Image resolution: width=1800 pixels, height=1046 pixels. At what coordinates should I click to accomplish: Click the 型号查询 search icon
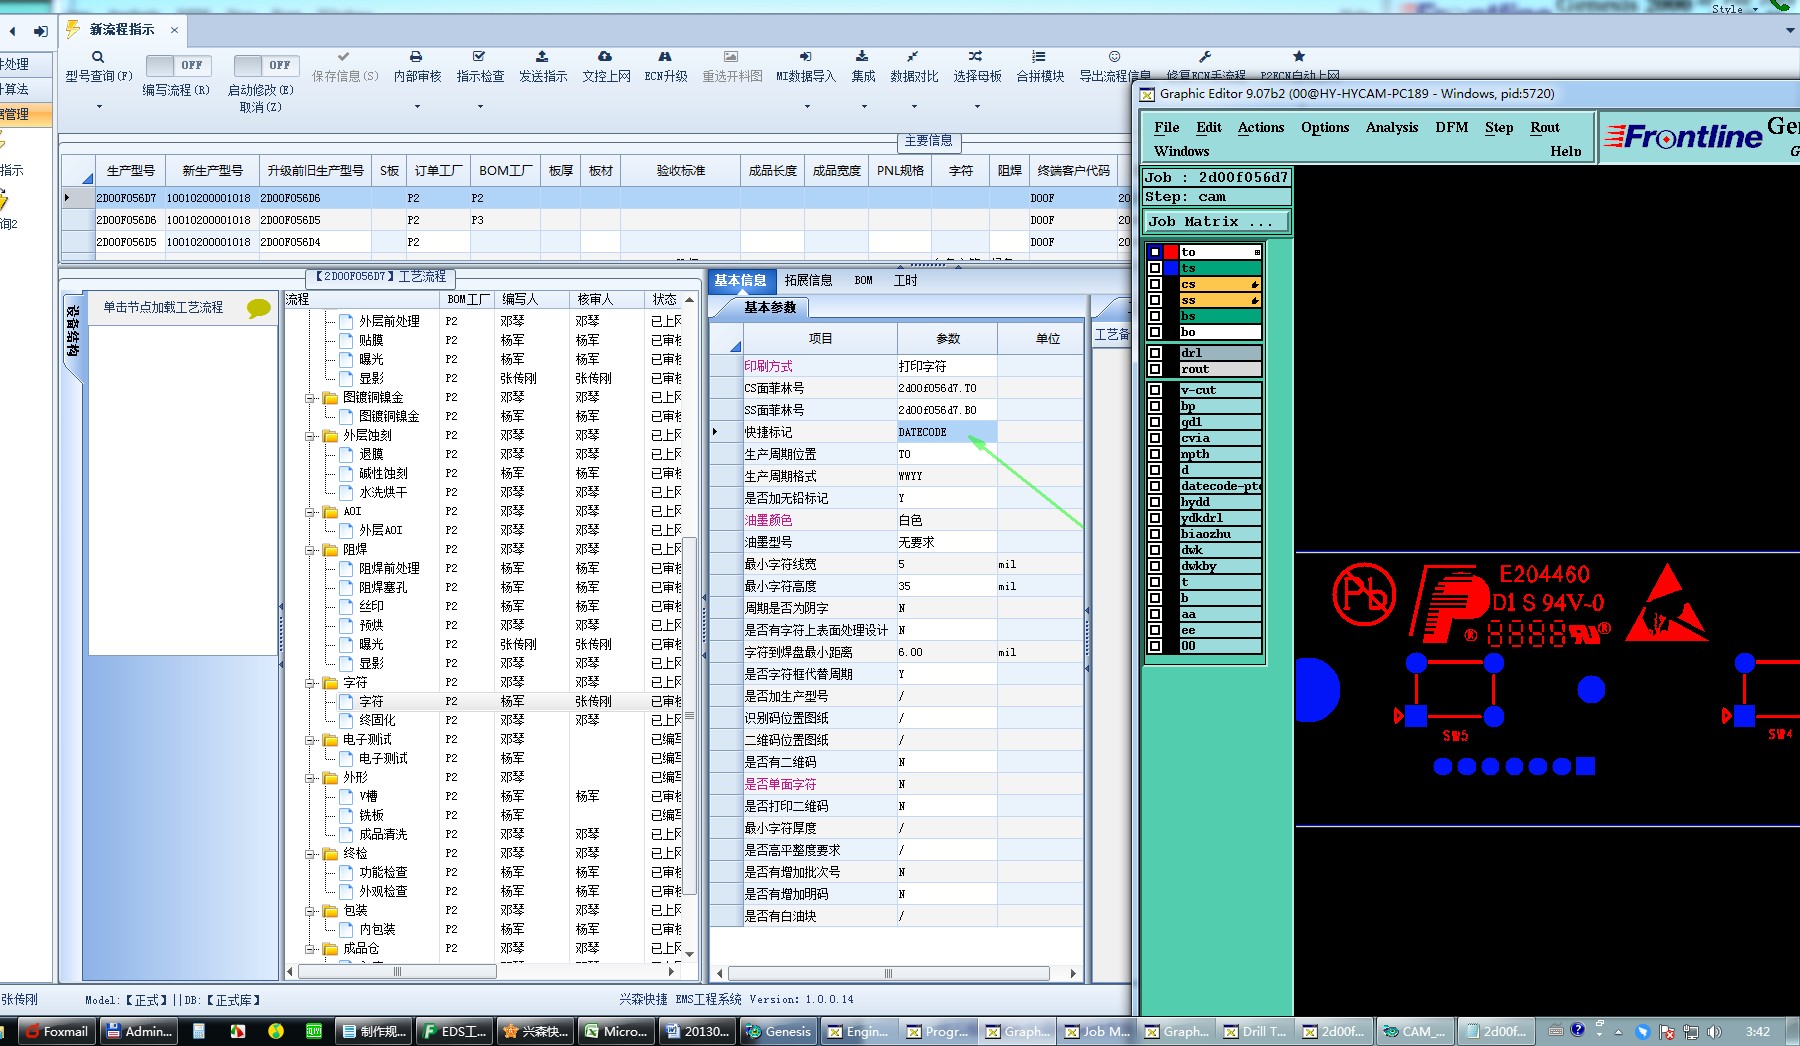pyautogui.click(x=98, y=57)
